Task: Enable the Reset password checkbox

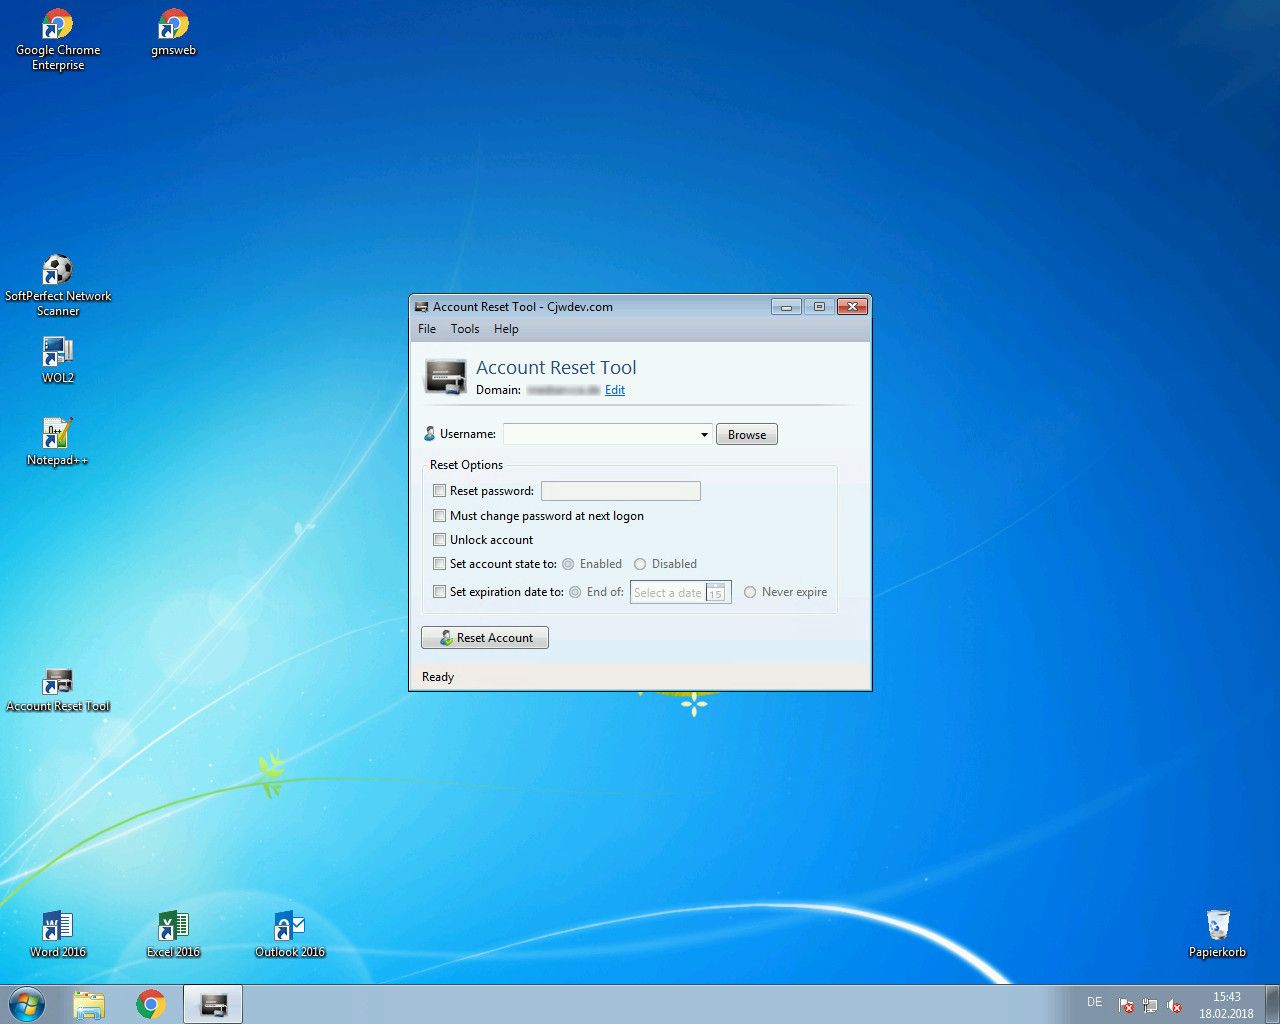Action: pyautogui.click(x=439, y=491)
